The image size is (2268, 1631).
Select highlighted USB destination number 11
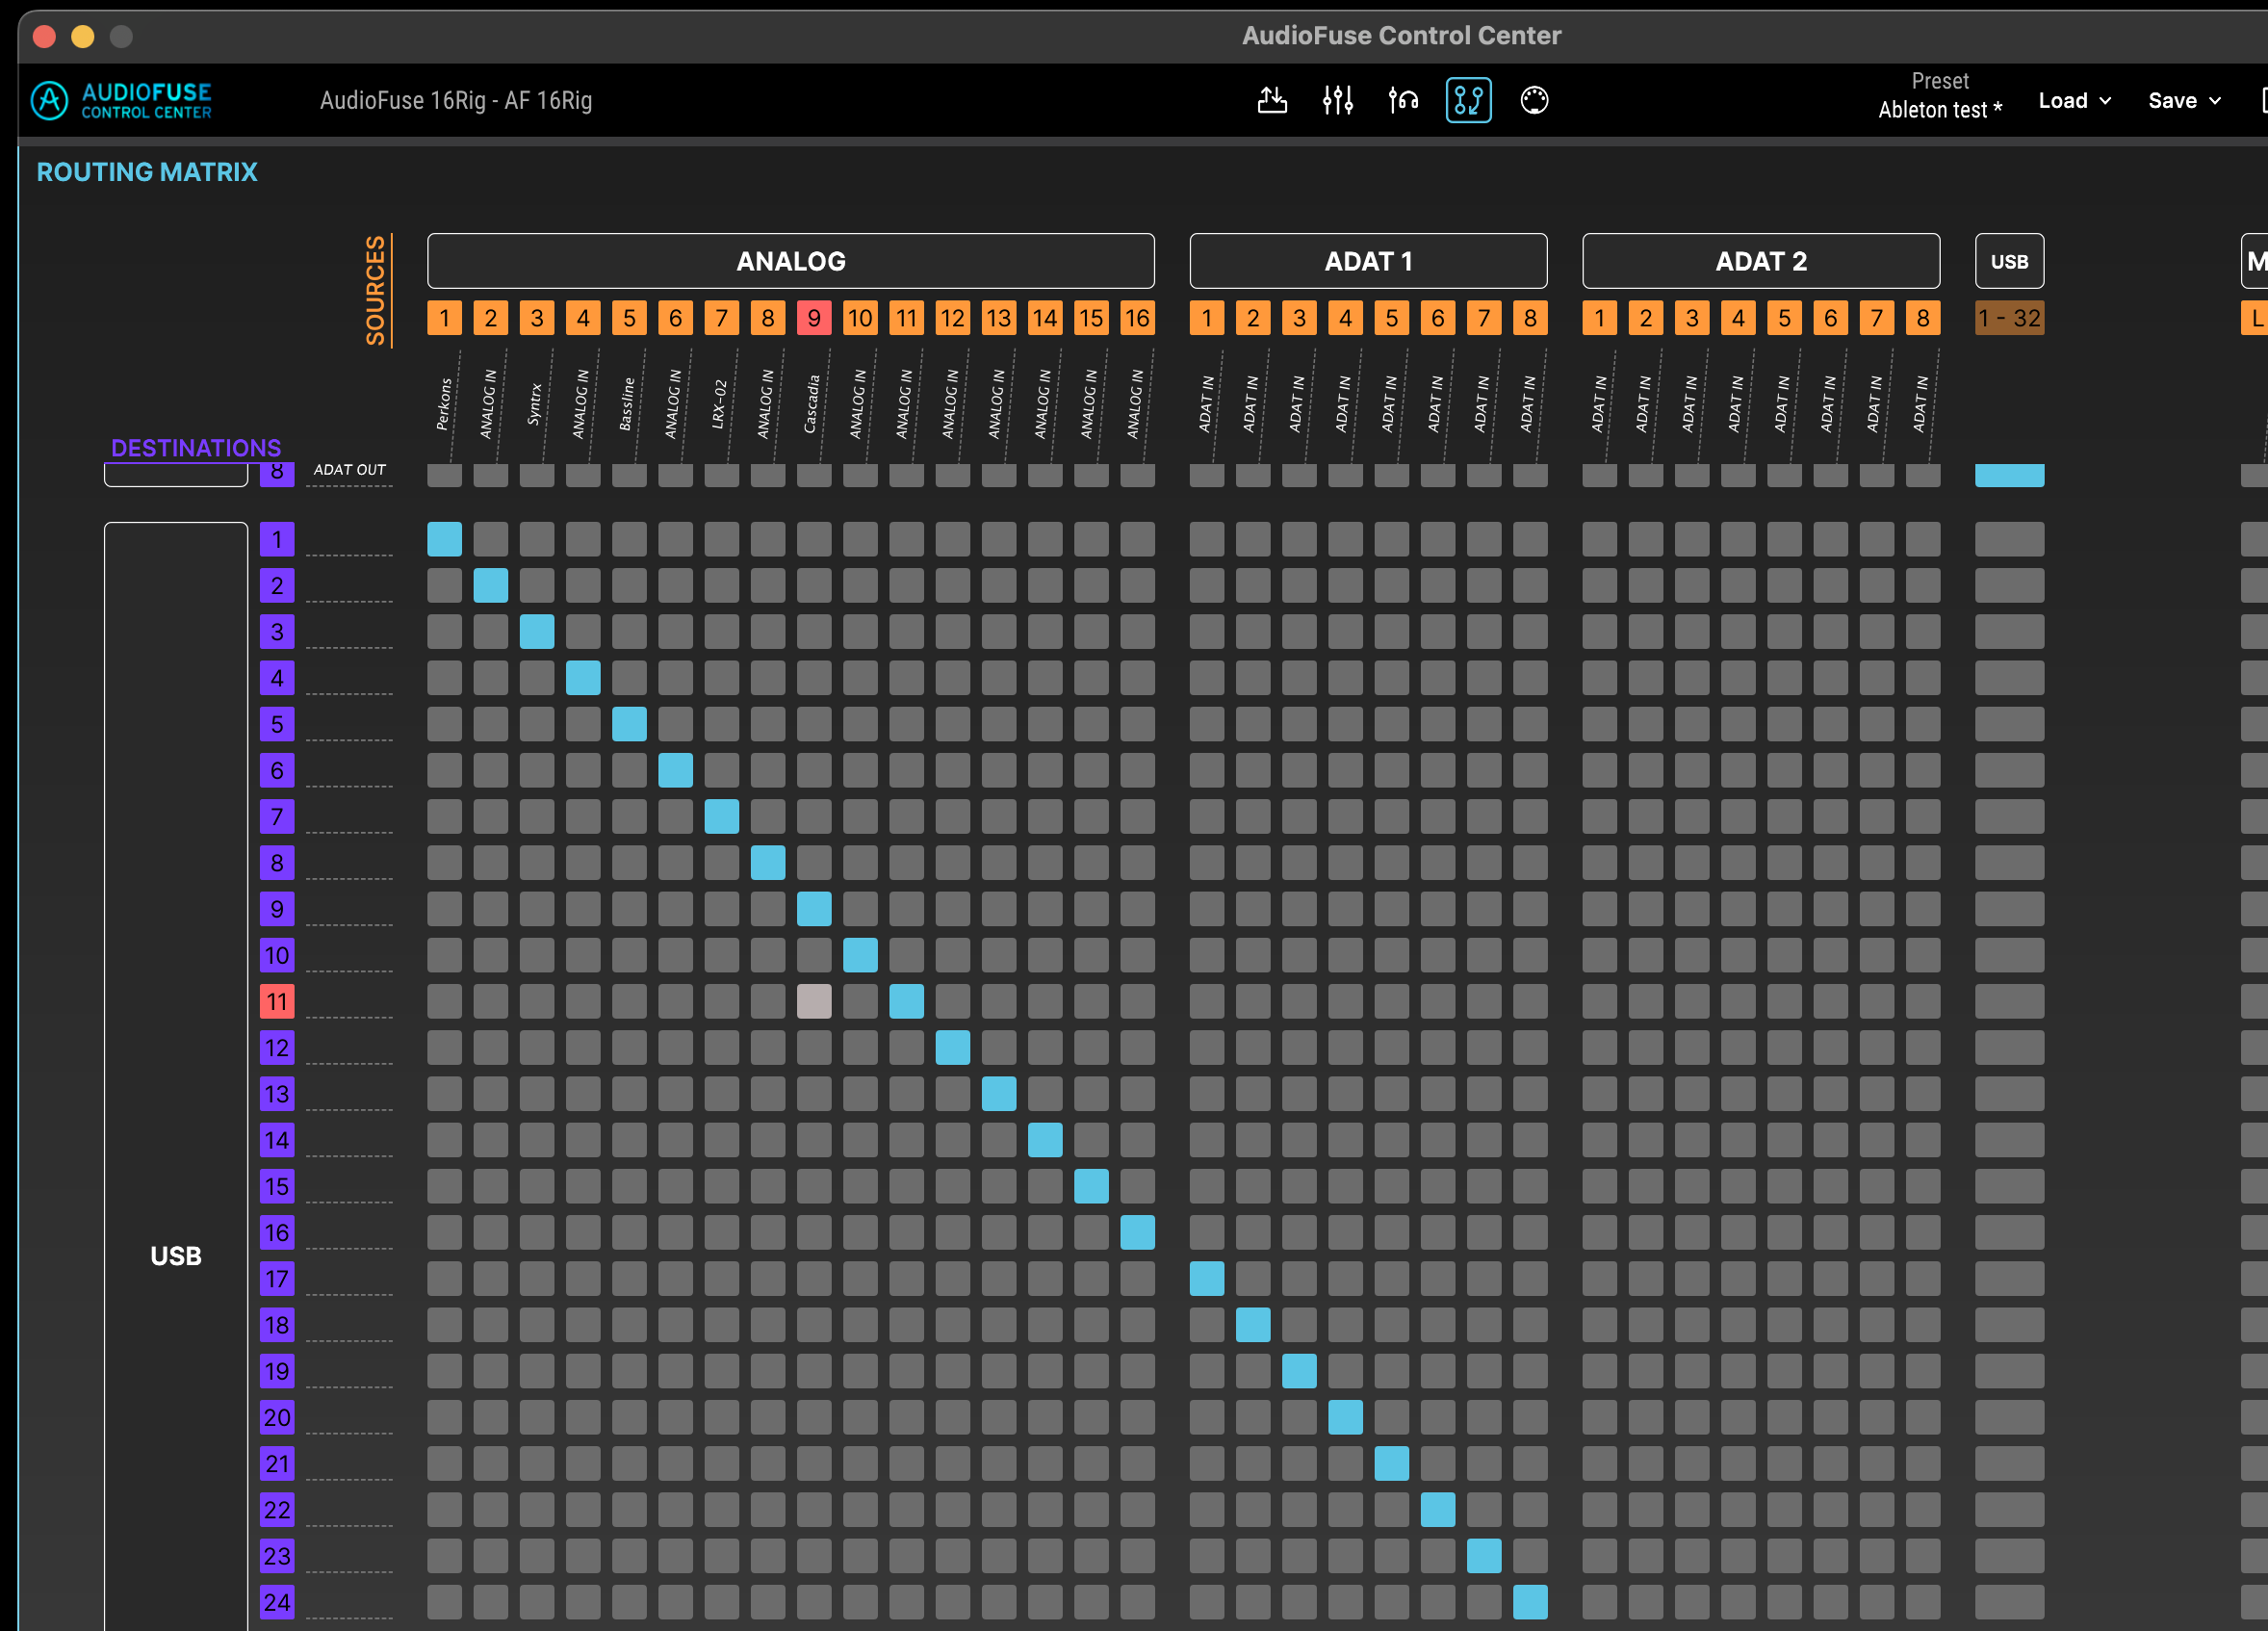(x=277, y=1001)
